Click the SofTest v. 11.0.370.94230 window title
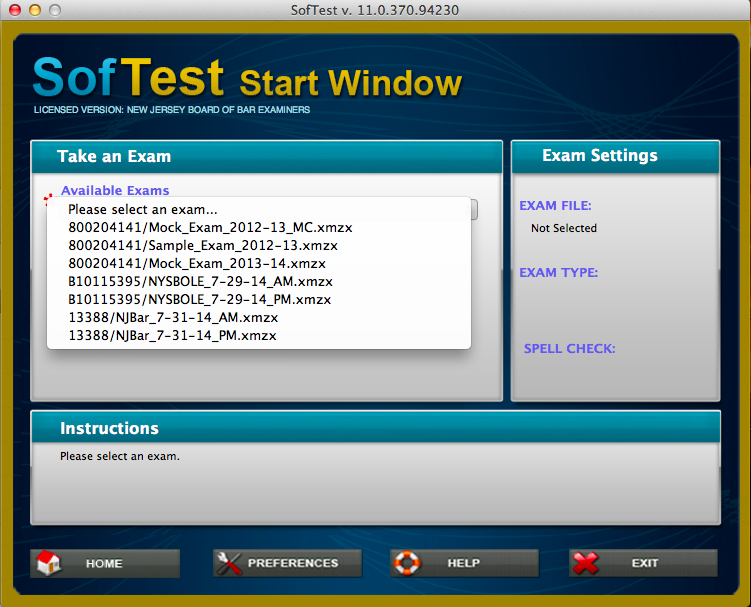The width and height of the screenshot is (751, 607). point(375,10)
